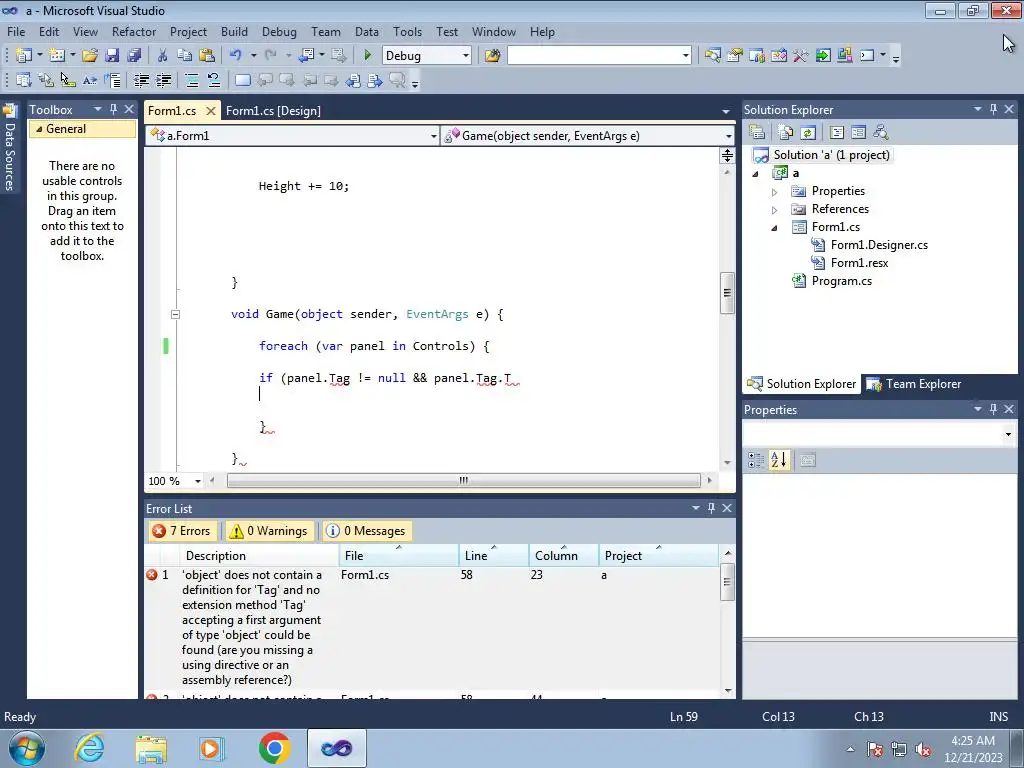1024x768 pixels.
Task: Open Google Chrome from the taskbar
Action: [274, 748]
